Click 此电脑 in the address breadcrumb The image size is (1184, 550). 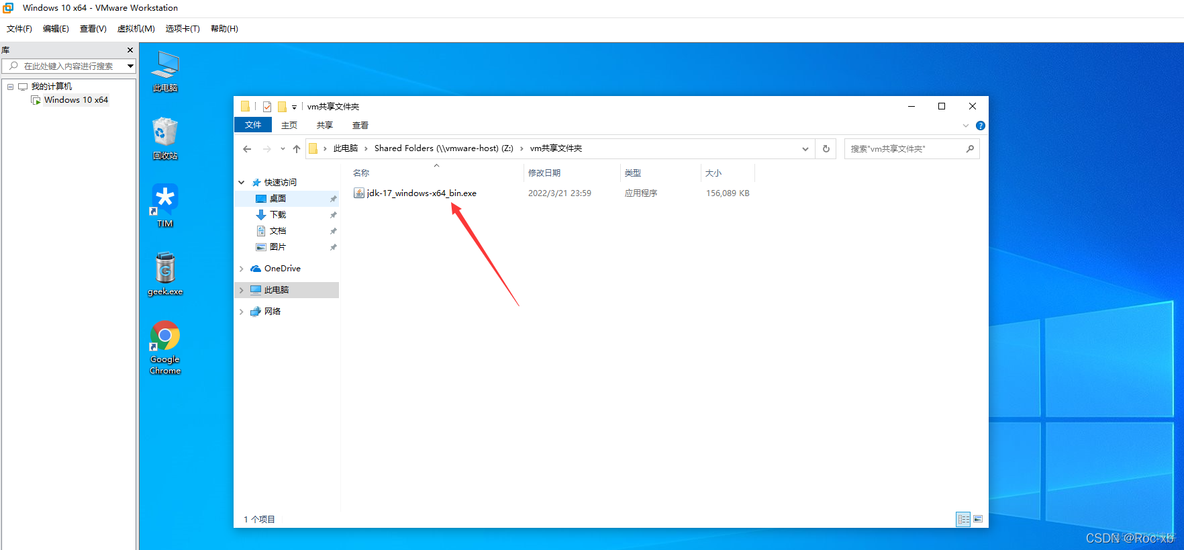click(345, 149)
